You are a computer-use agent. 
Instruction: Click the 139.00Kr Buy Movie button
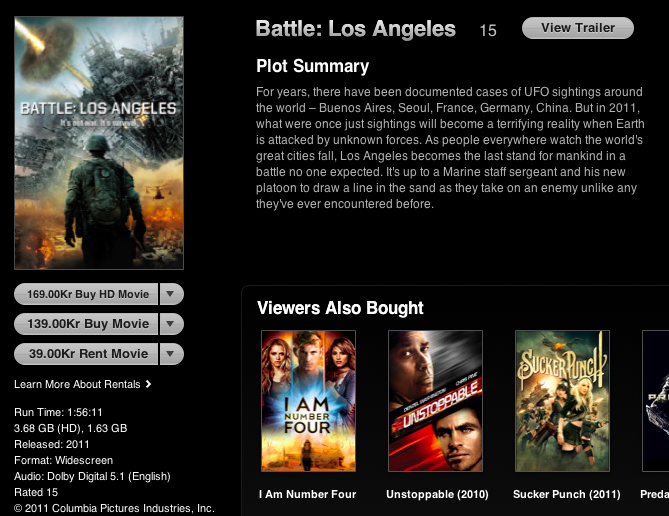click(86, 324)
